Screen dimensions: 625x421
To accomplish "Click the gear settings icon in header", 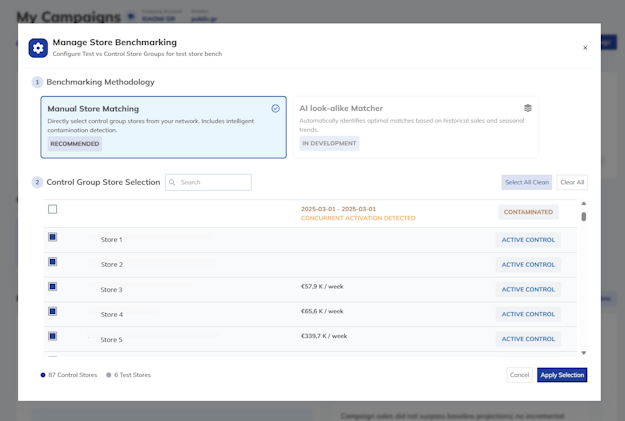I will point(38,48).
